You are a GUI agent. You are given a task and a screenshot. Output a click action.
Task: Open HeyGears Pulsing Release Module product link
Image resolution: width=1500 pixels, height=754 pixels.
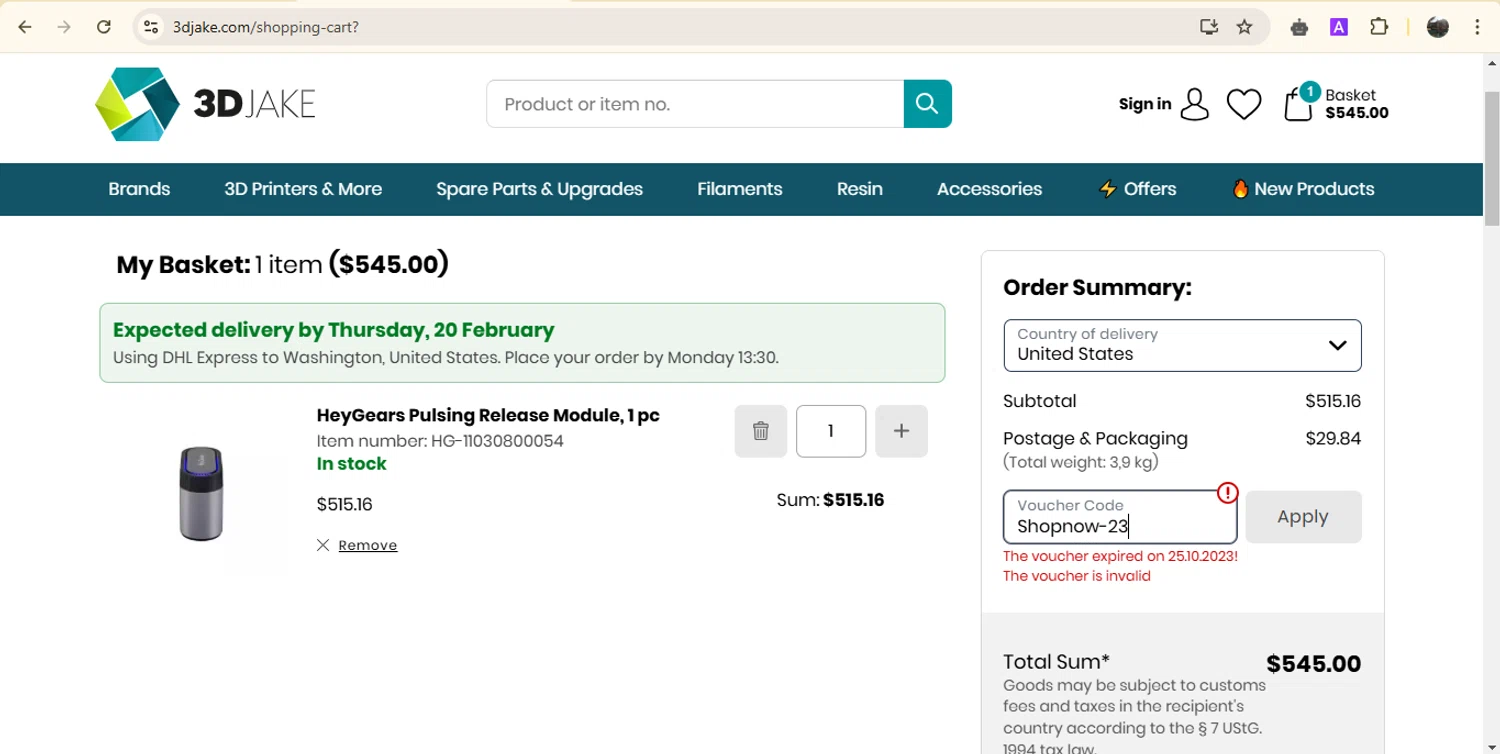click(488, 415)
